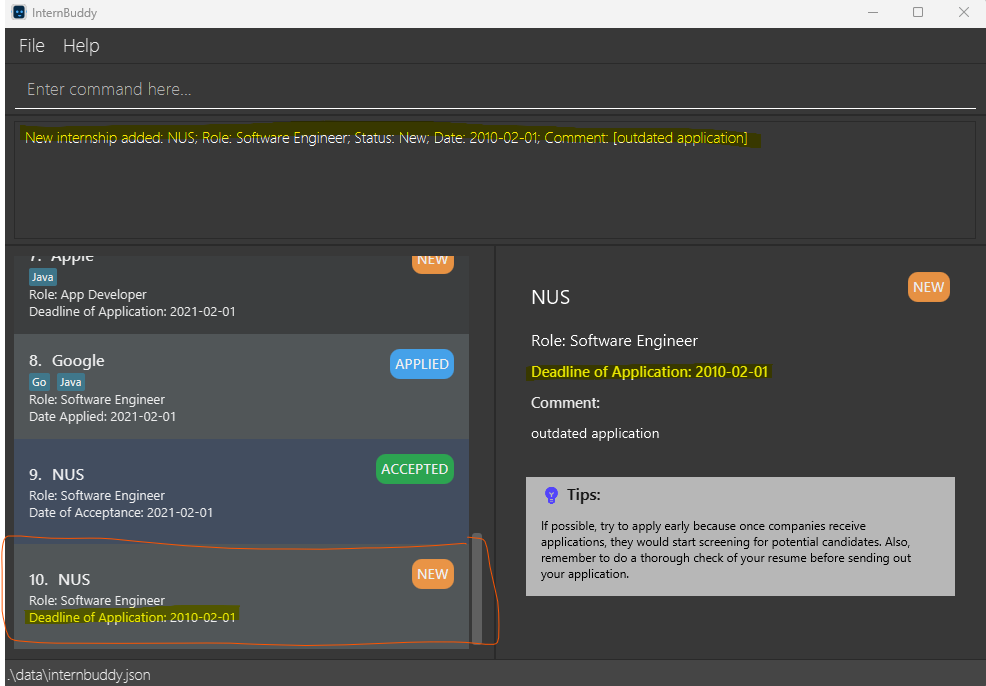Image resolution: width=986 pixels, height=686 pixels.
Task: Click the Comment: label in detail panel
Action: 565,403
